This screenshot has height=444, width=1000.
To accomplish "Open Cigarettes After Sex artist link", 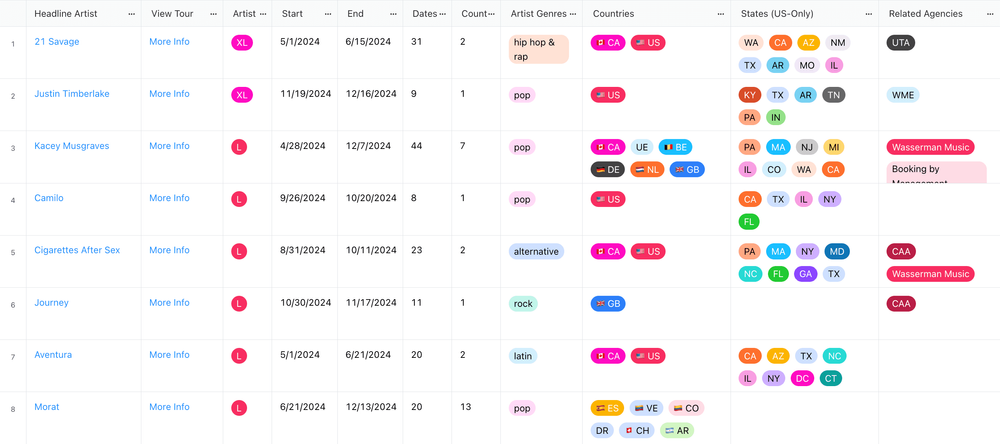I will pos(77,251).
